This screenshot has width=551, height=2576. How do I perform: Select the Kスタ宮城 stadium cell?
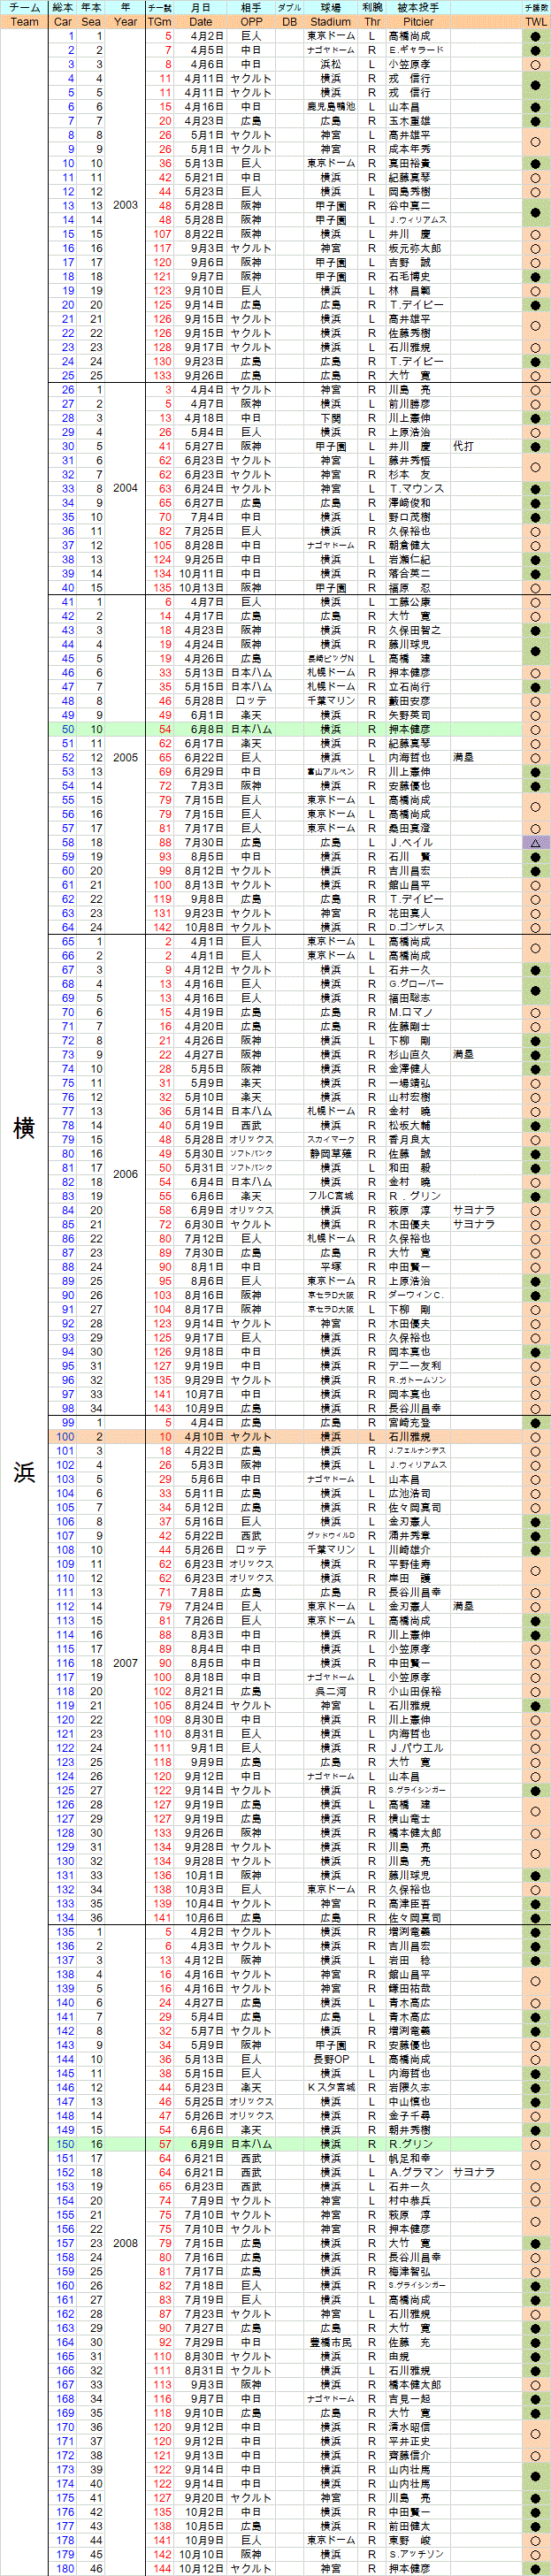pyautogui.click(x=330, y=2087)
